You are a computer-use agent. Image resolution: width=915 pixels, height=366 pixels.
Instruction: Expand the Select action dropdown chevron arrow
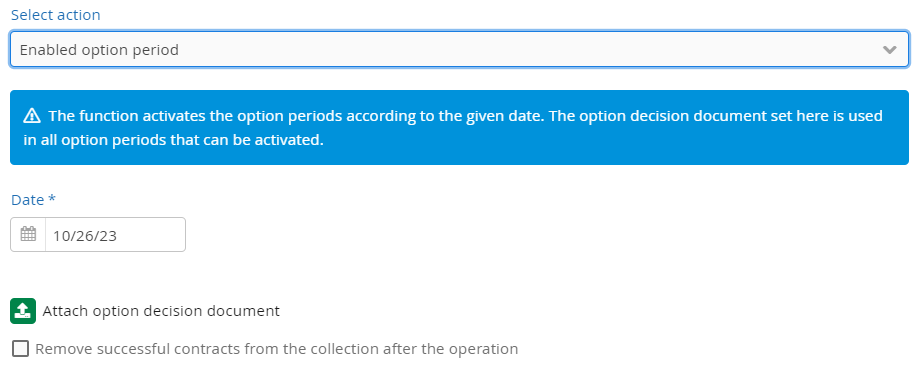(x=889, y=50)
